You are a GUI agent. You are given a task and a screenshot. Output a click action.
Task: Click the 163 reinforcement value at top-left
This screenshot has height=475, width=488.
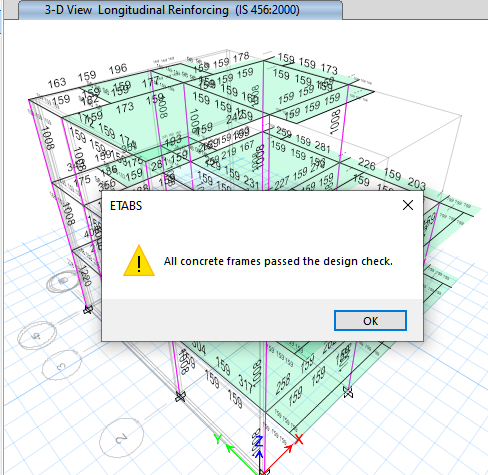(57, 83)
